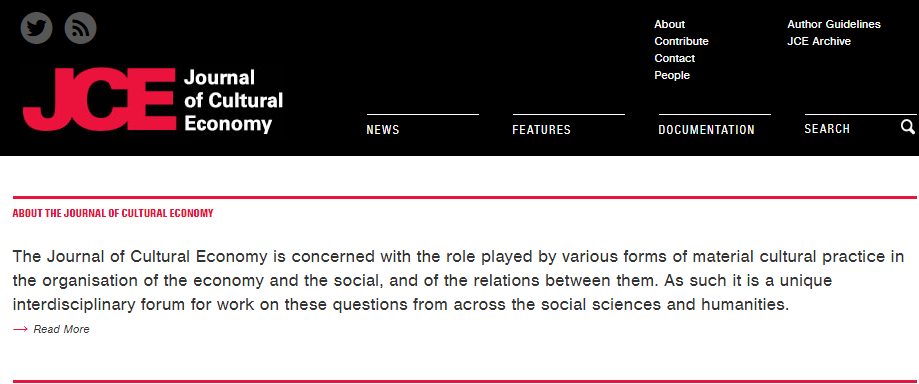The height and width of the screenshot is (384, 919).
Task: Click the Journal of Cultural Economy wordmark
Action: 233,100
